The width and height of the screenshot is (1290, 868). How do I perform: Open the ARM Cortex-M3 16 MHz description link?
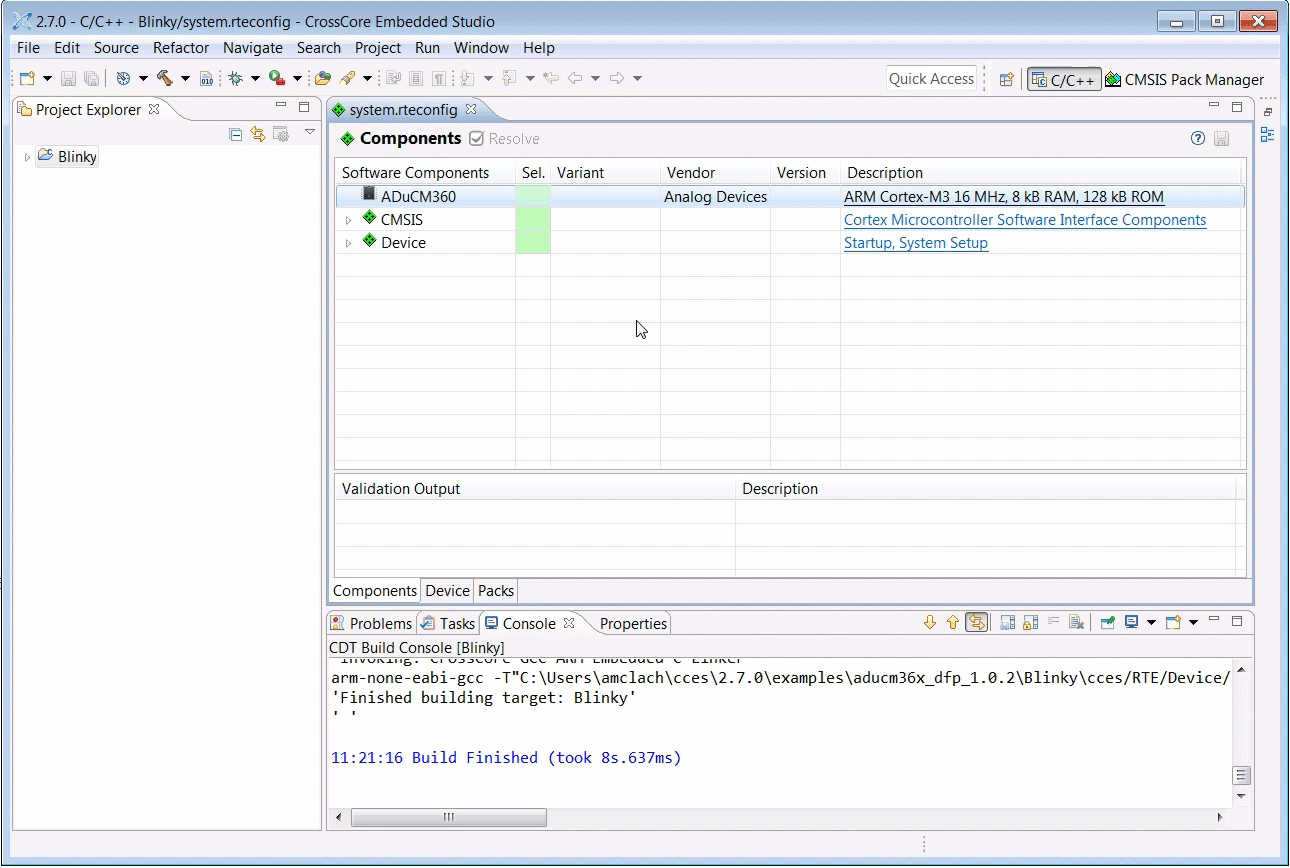coord(1004,197)
